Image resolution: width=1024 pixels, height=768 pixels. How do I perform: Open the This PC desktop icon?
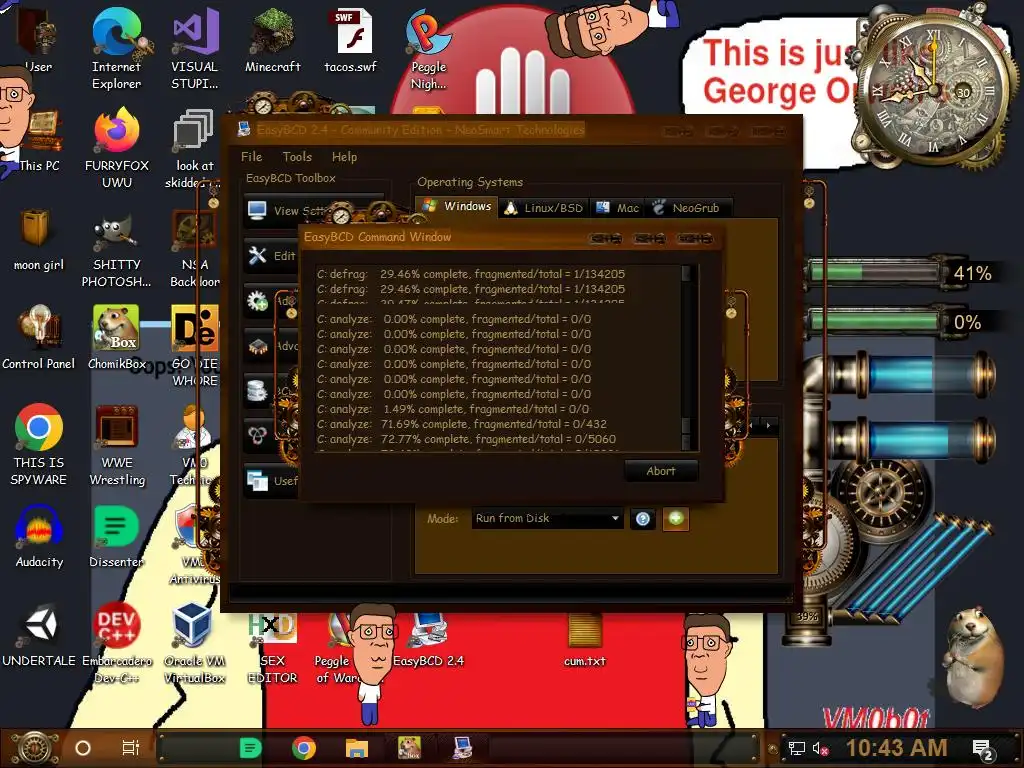(x=38, y=140)
